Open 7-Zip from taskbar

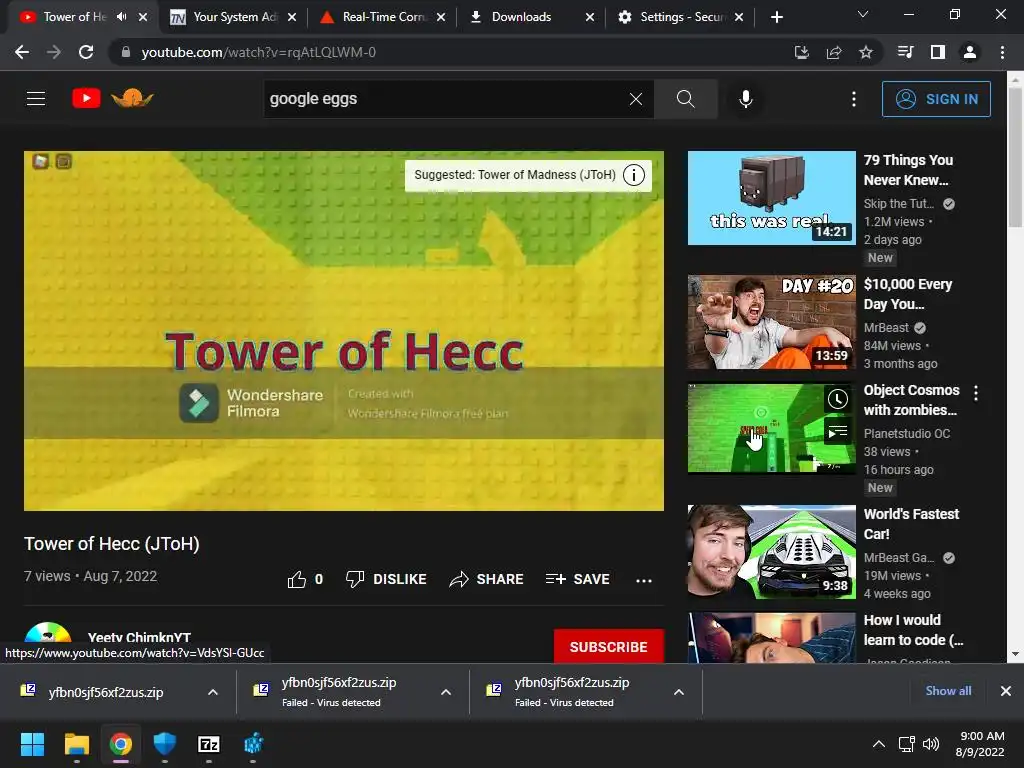209,744
